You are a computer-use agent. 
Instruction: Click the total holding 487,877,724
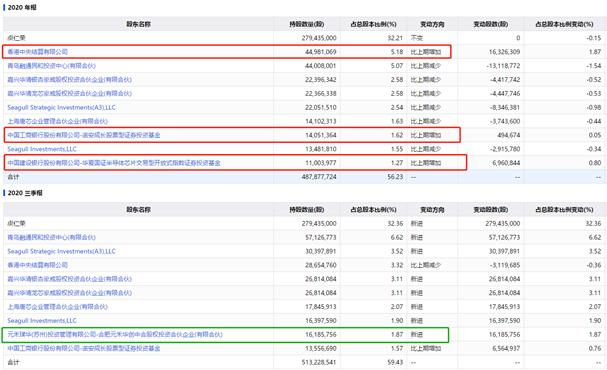tap(319, 177)
